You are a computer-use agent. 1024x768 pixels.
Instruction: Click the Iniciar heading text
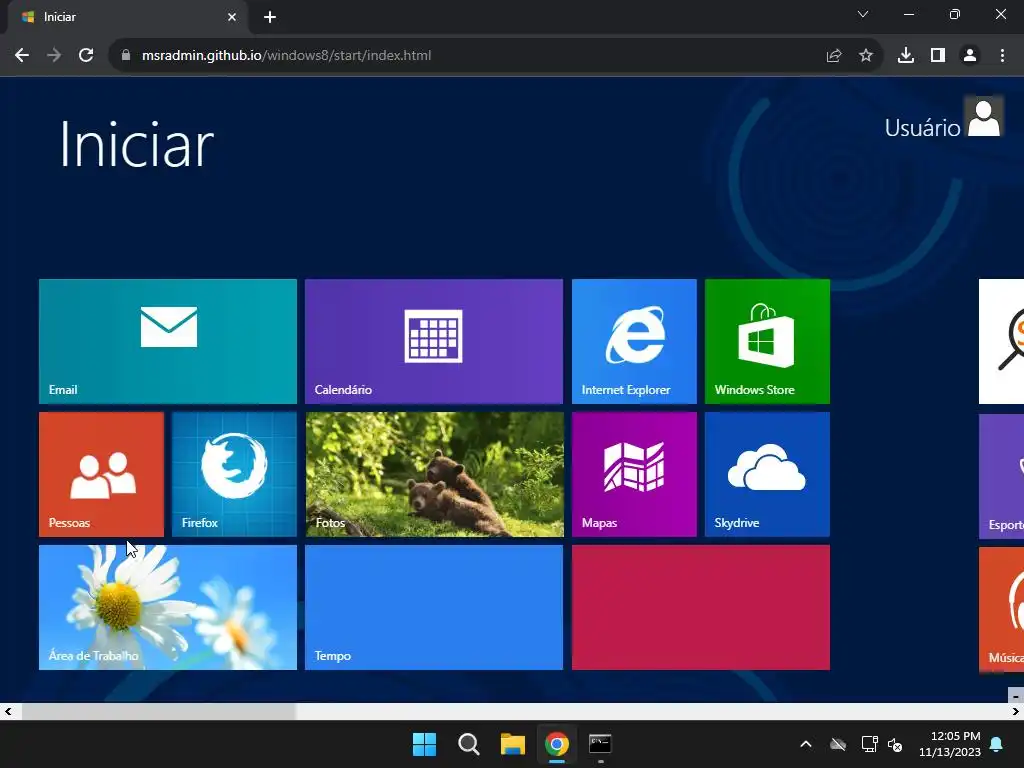(x=136, y=145)
